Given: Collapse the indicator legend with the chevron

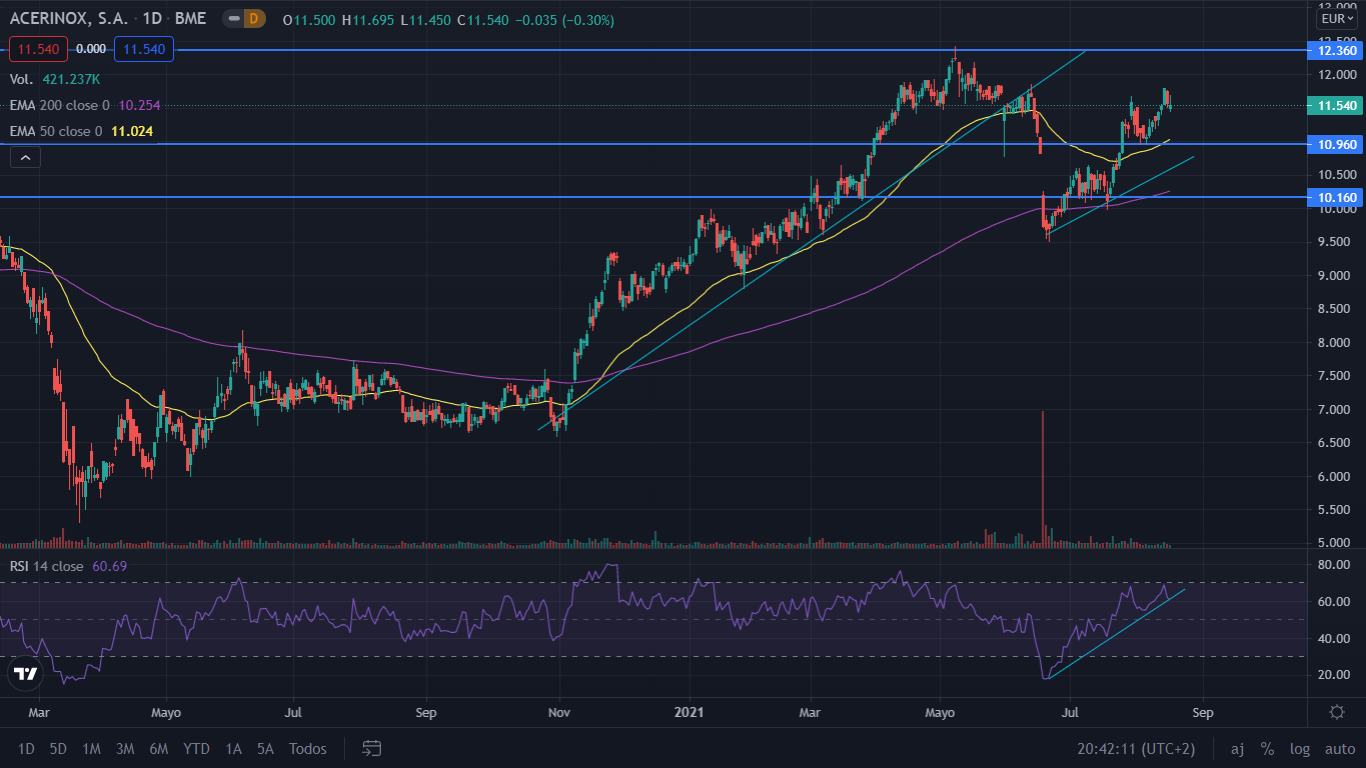Looking at the screenshot, I should pyautogui.click(x=25, y=156).
